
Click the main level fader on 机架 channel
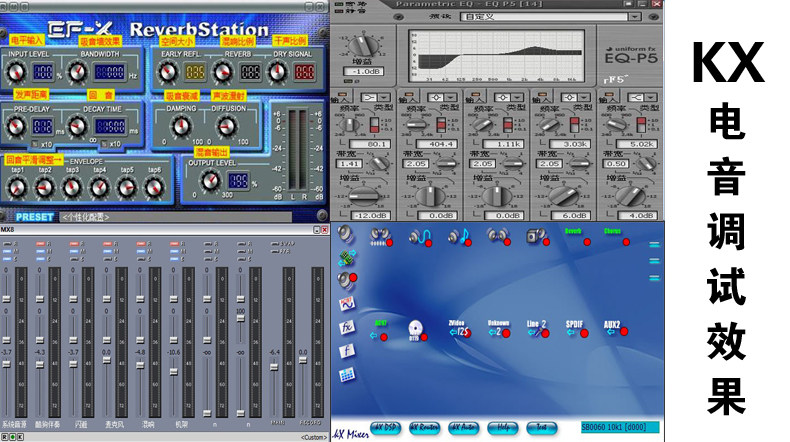click(174, 371)
